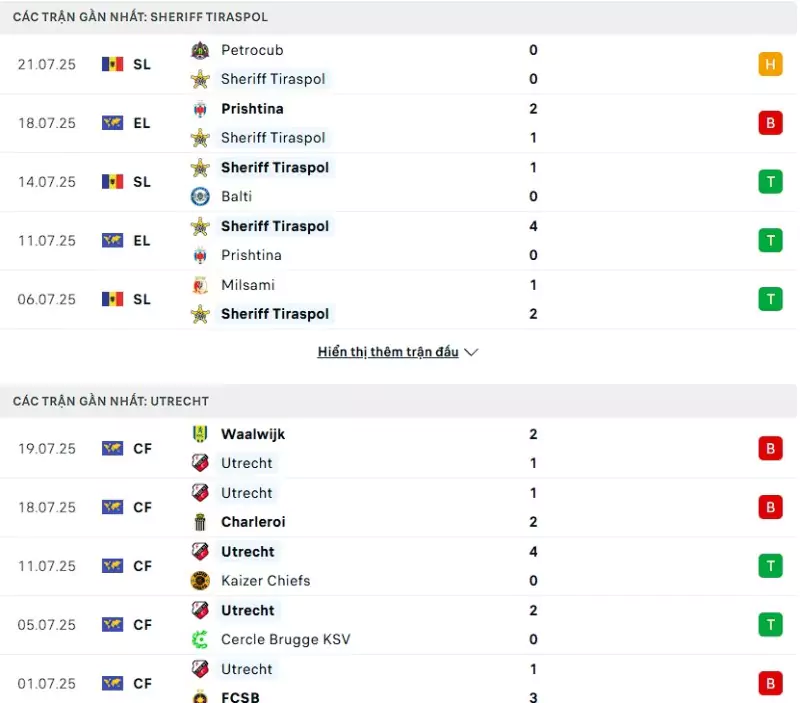The height and width of the screenshot is (703, 800).
Task: Click red B badge for FCSB match
Action: click(x=770, y=683)
